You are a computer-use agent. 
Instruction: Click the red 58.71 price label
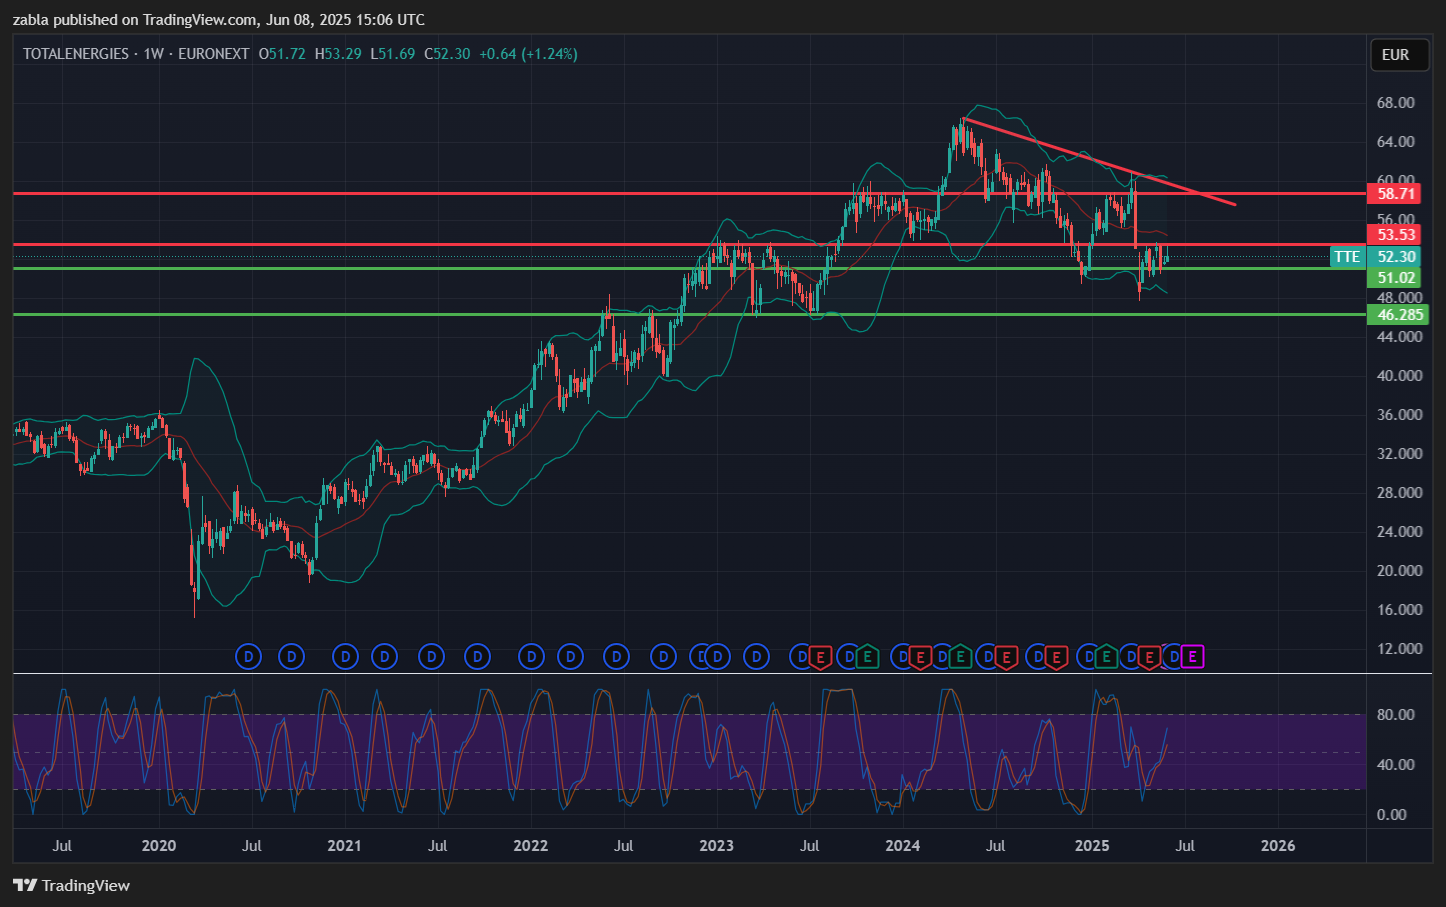1396,194
